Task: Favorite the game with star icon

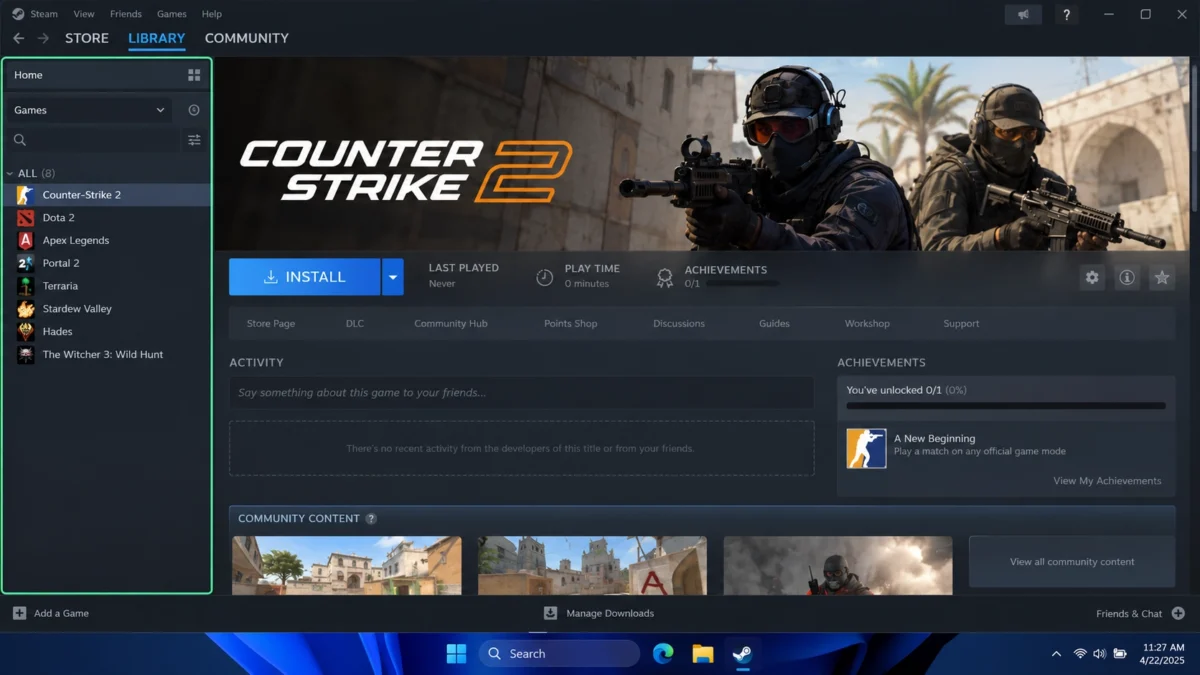Action: click(x=1161, y=278)
